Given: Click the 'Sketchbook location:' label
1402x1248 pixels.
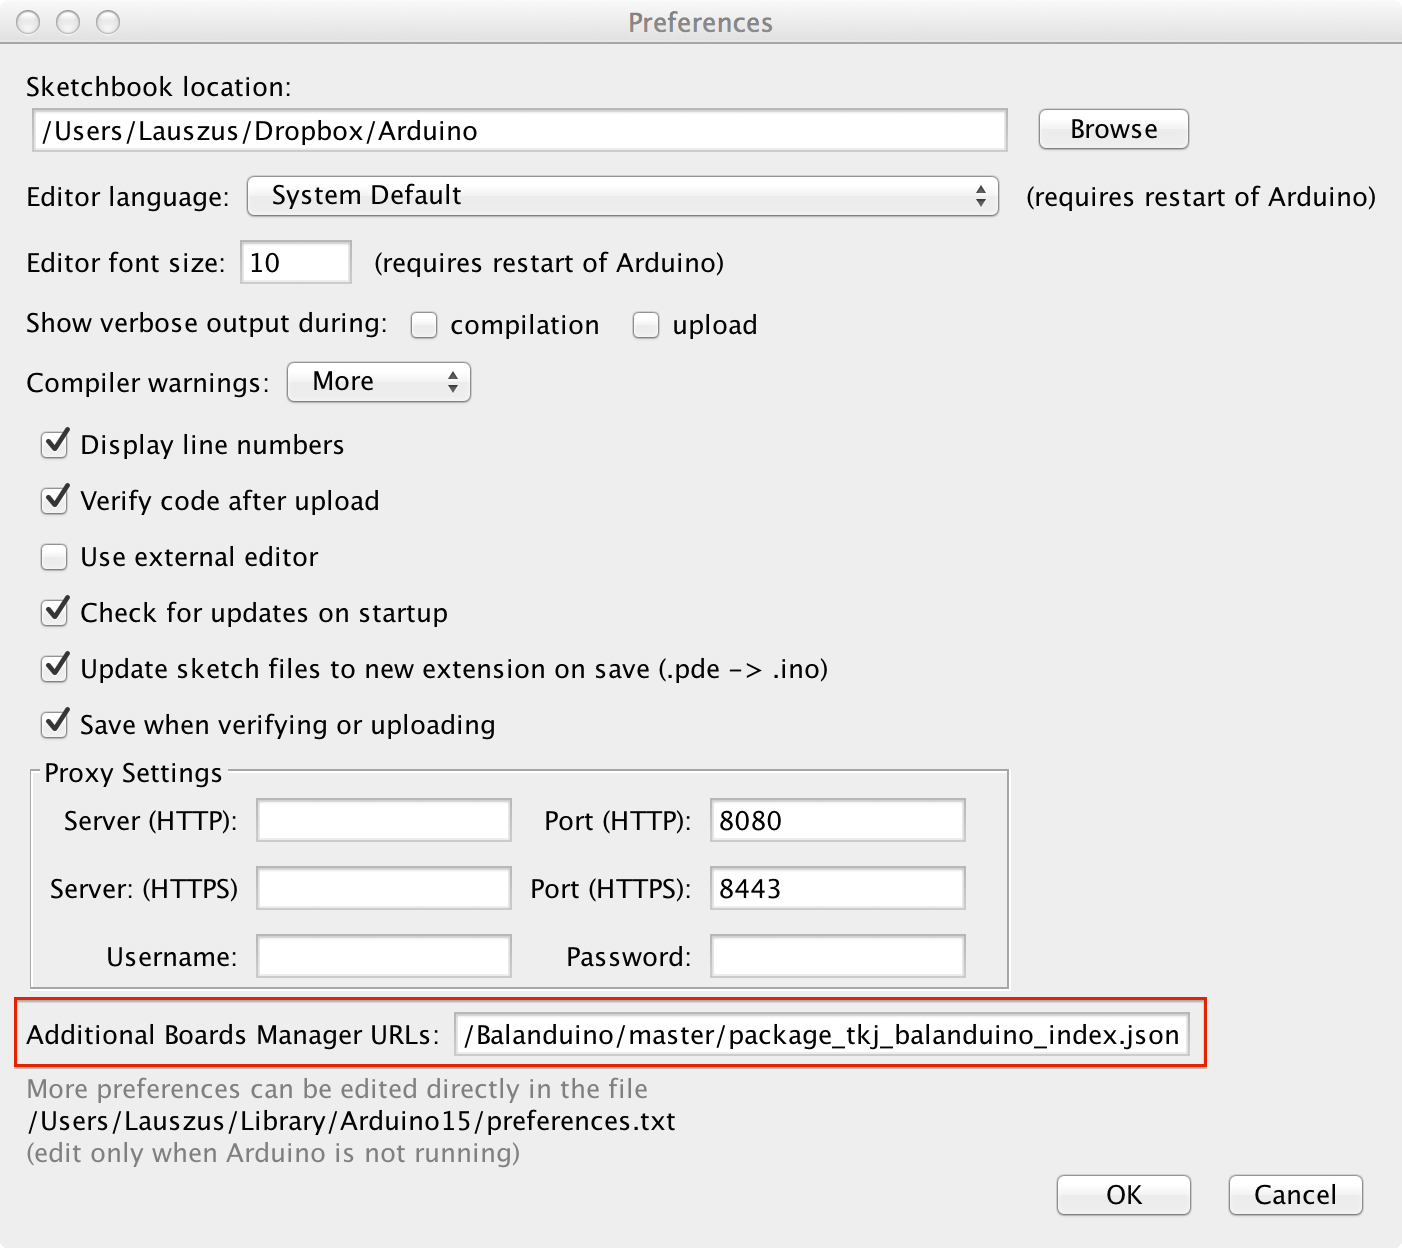Looking at the screenshot, I should 159,87.
